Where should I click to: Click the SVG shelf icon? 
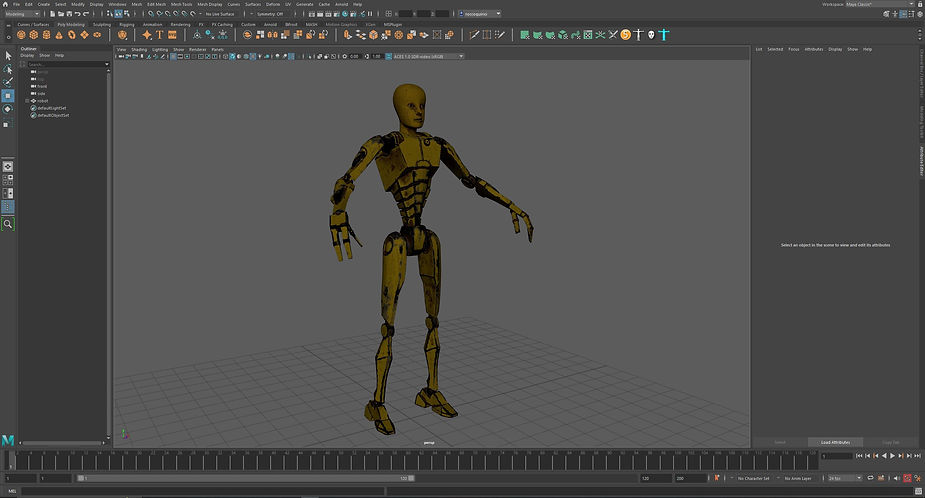tap(172, 35)
